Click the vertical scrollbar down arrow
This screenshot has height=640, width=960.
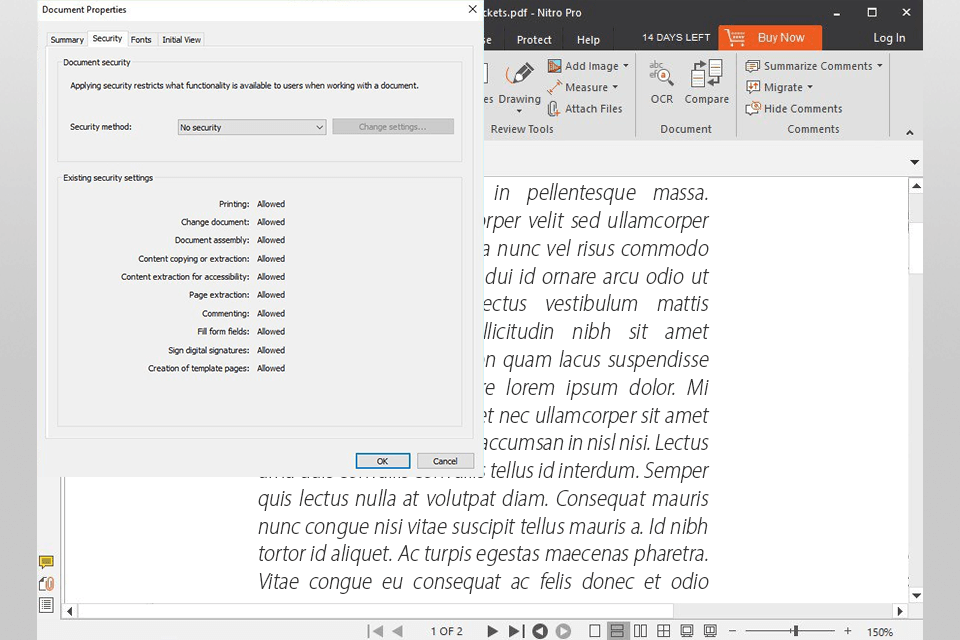click(916, 595)
